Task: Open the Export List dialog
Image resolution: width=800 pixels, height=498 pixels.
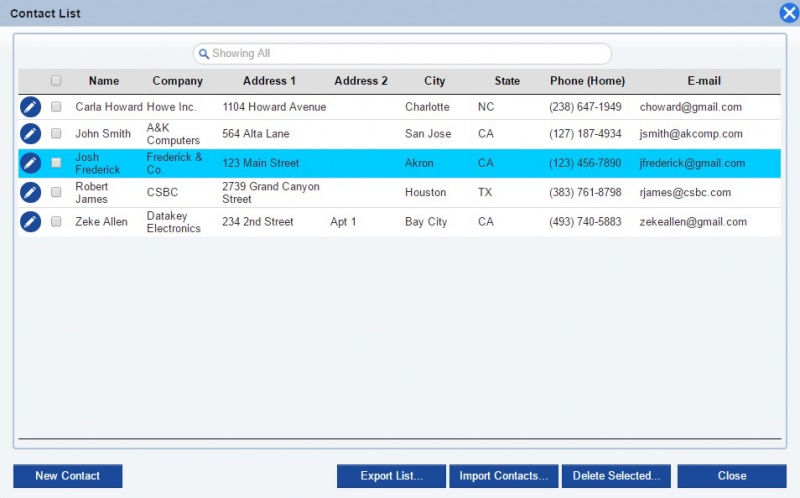Action: tap(391, 476)
